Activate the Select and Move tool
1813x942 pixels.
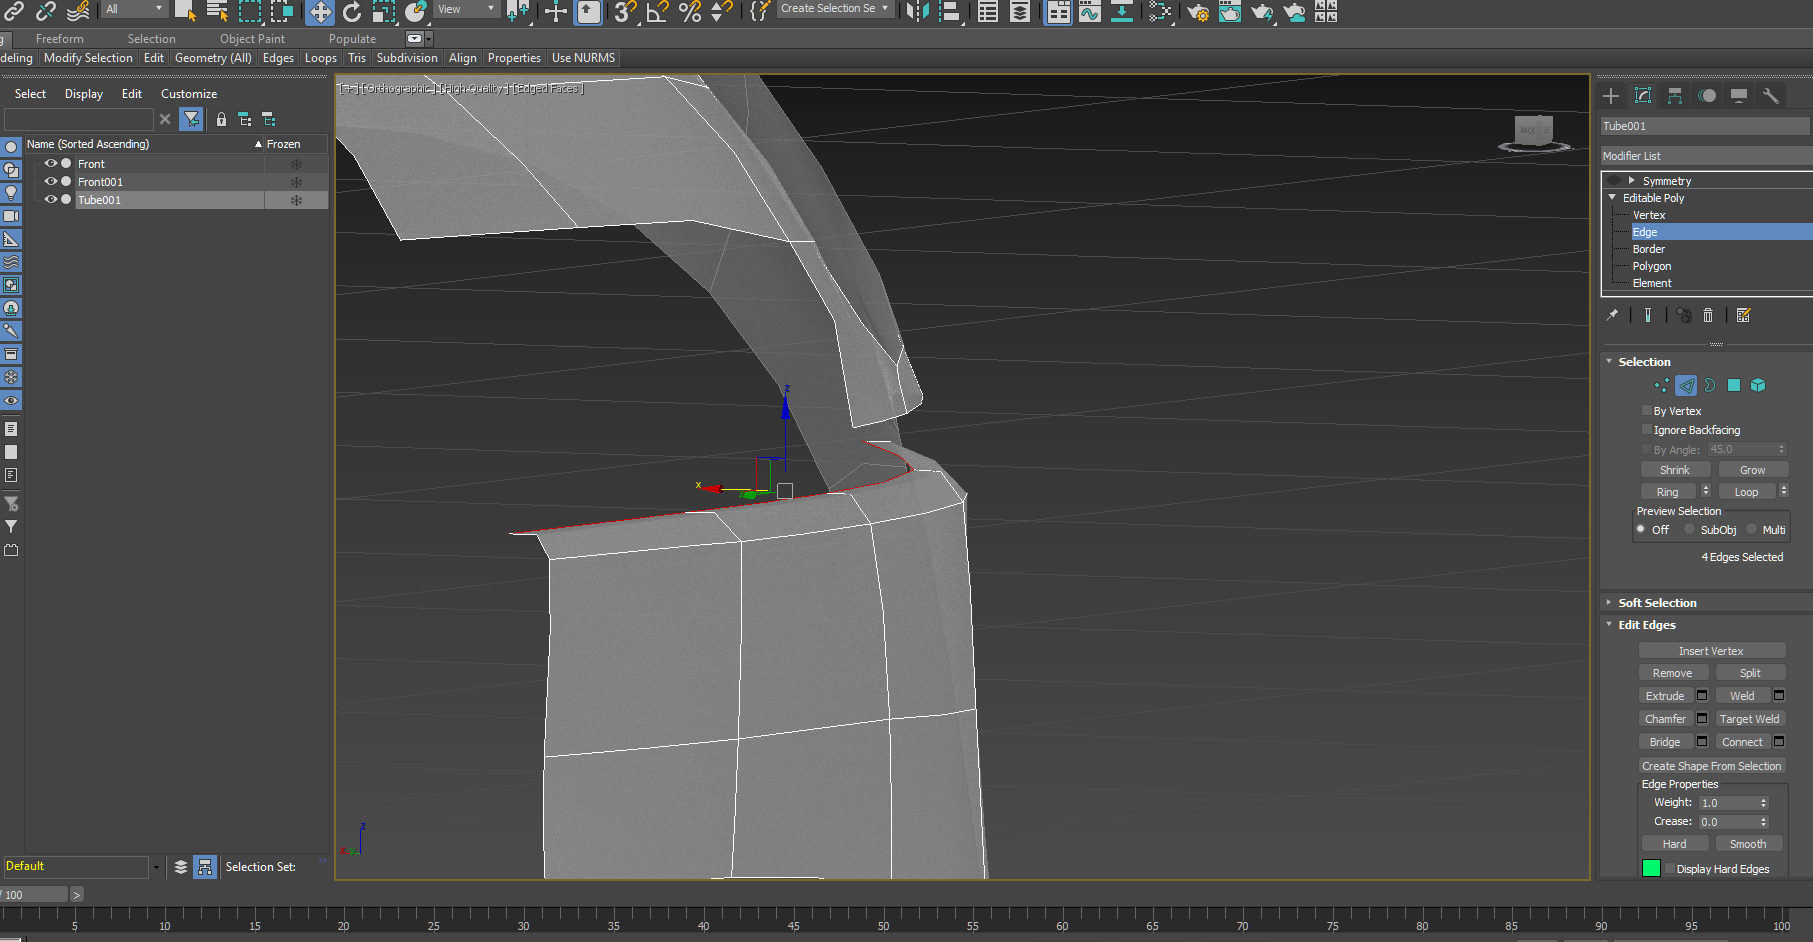(319, 13)
